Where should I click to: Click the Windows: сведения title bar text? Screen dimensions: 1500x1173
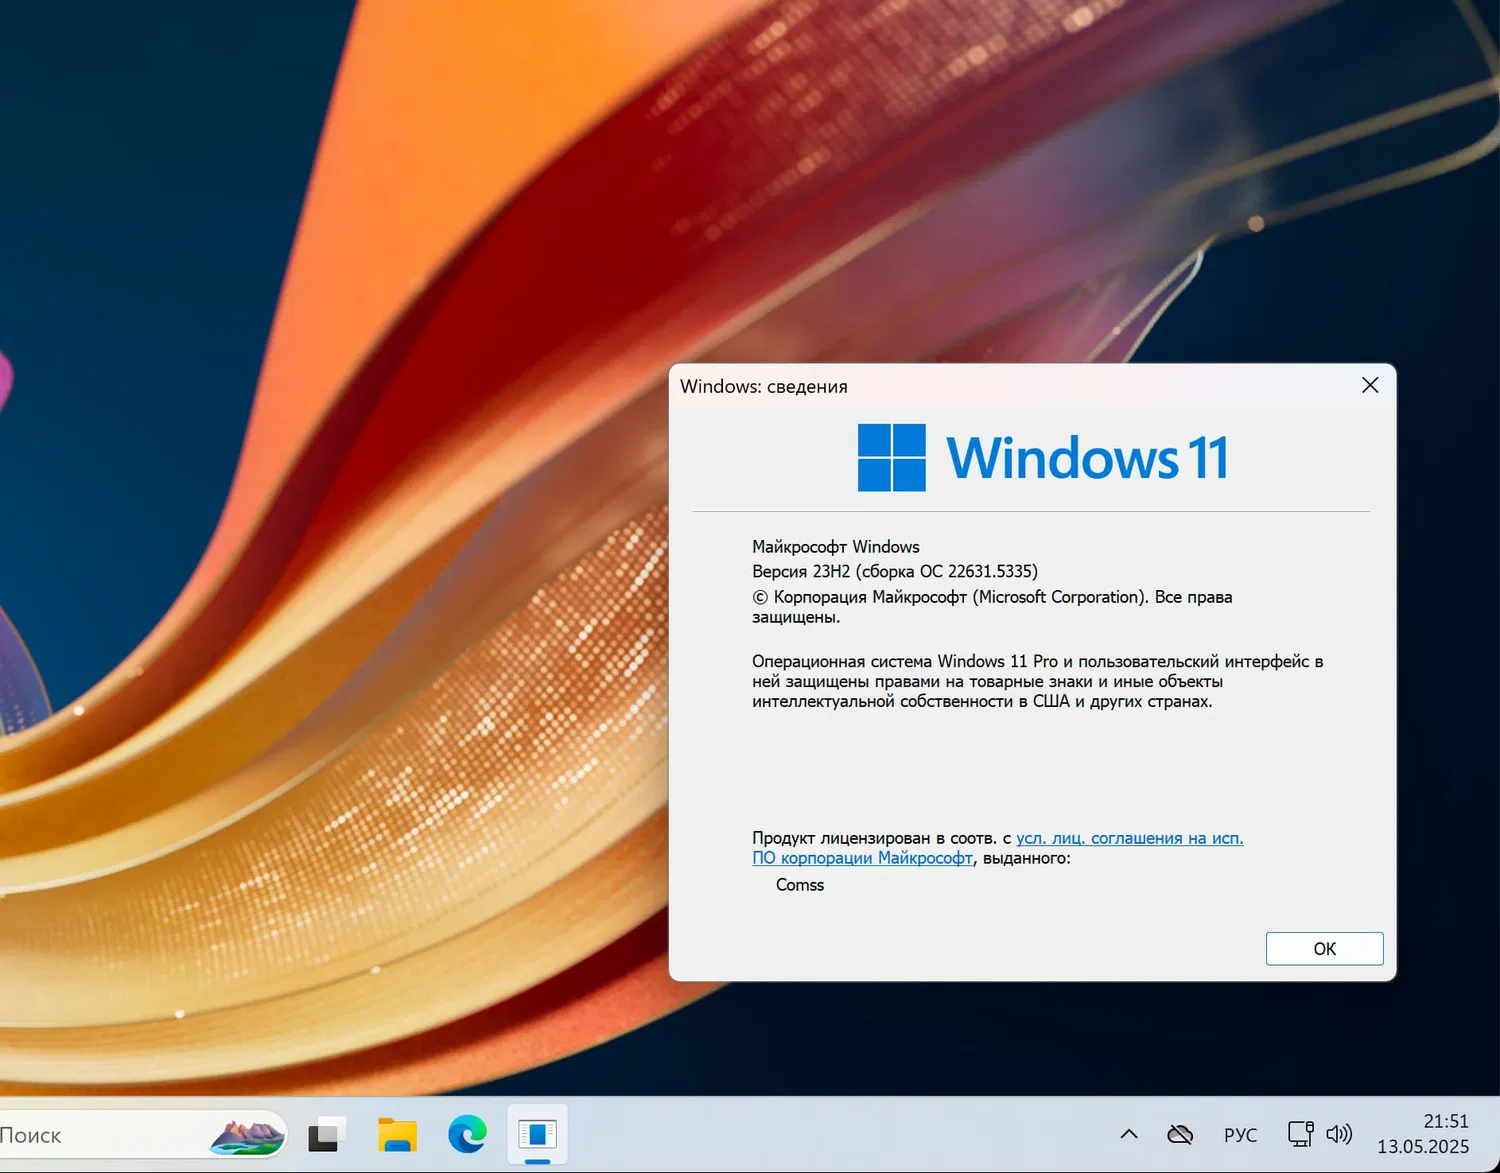(x=764, y=386)
